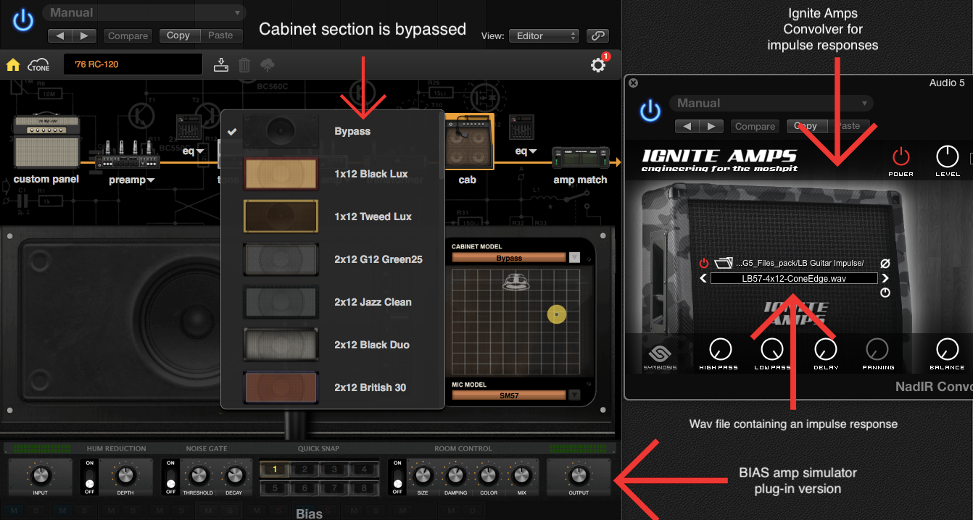Viewport: 974px width, 520px height.
Task: Open the ToneCloud cloud icon
Action: click(x=39, y=65)
